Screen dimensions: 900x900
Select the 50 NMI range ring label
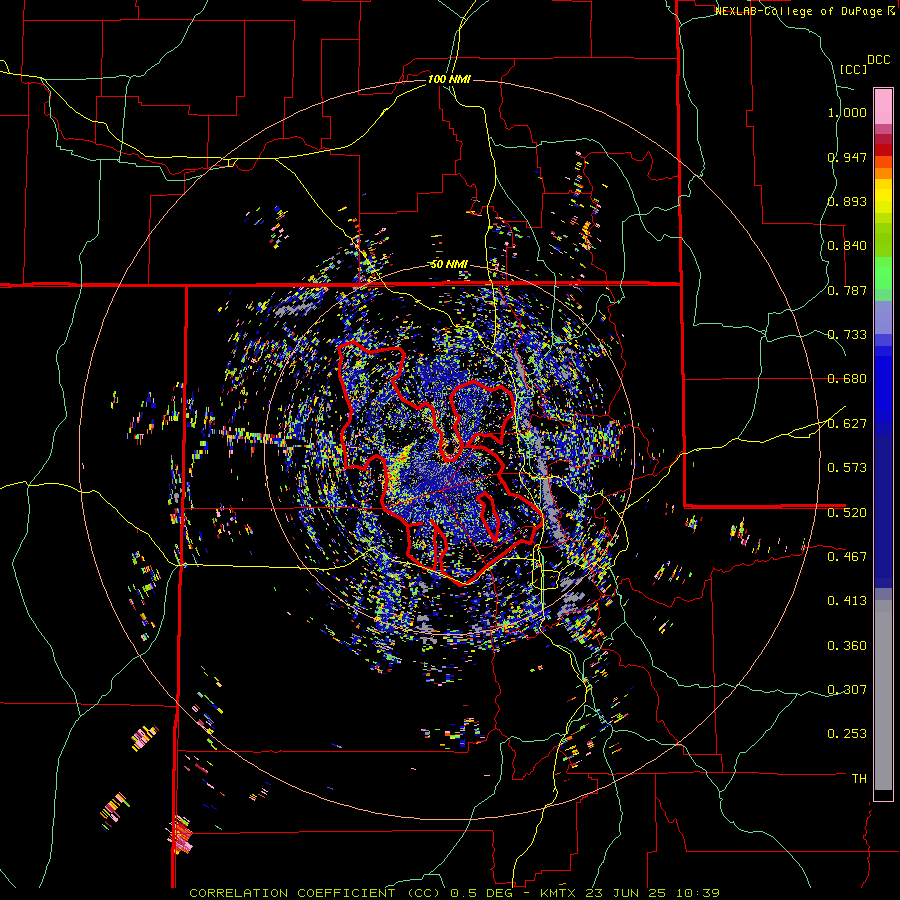(449, 265)
